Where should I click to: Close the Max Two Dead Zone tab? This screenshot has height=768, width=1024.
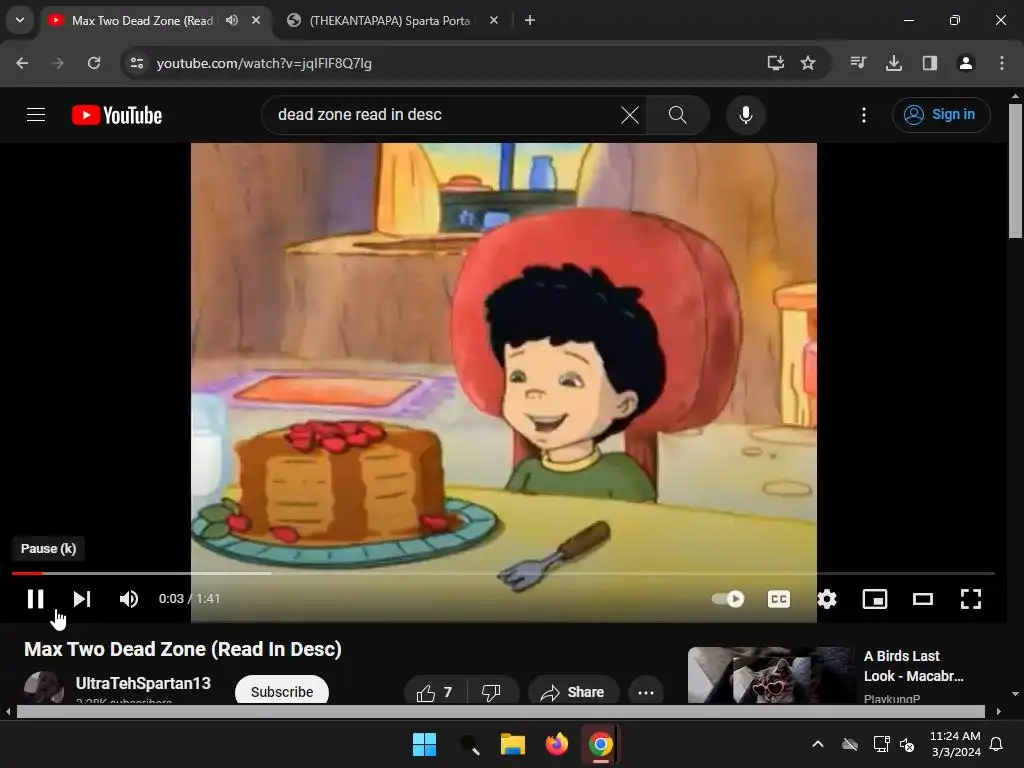coord(256,20)
